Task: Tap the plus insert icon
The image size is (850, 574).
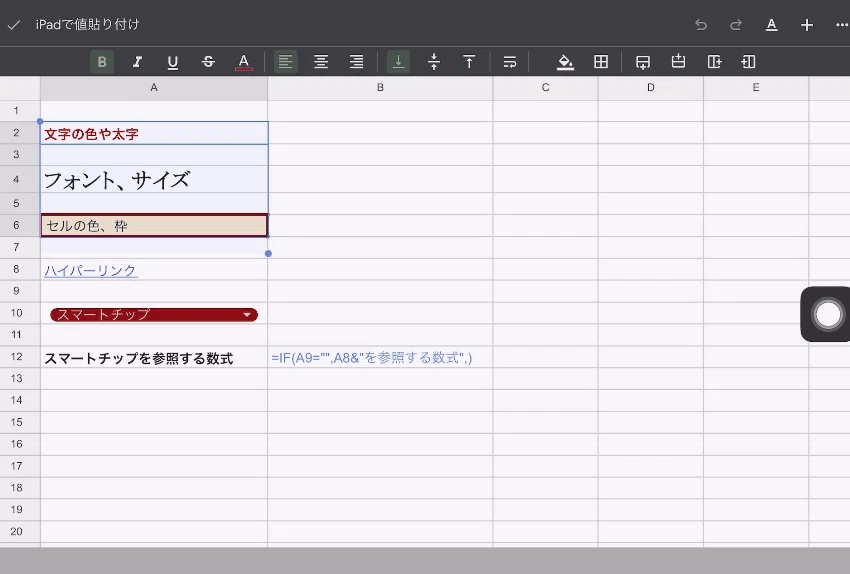Action: coord(807,25)
